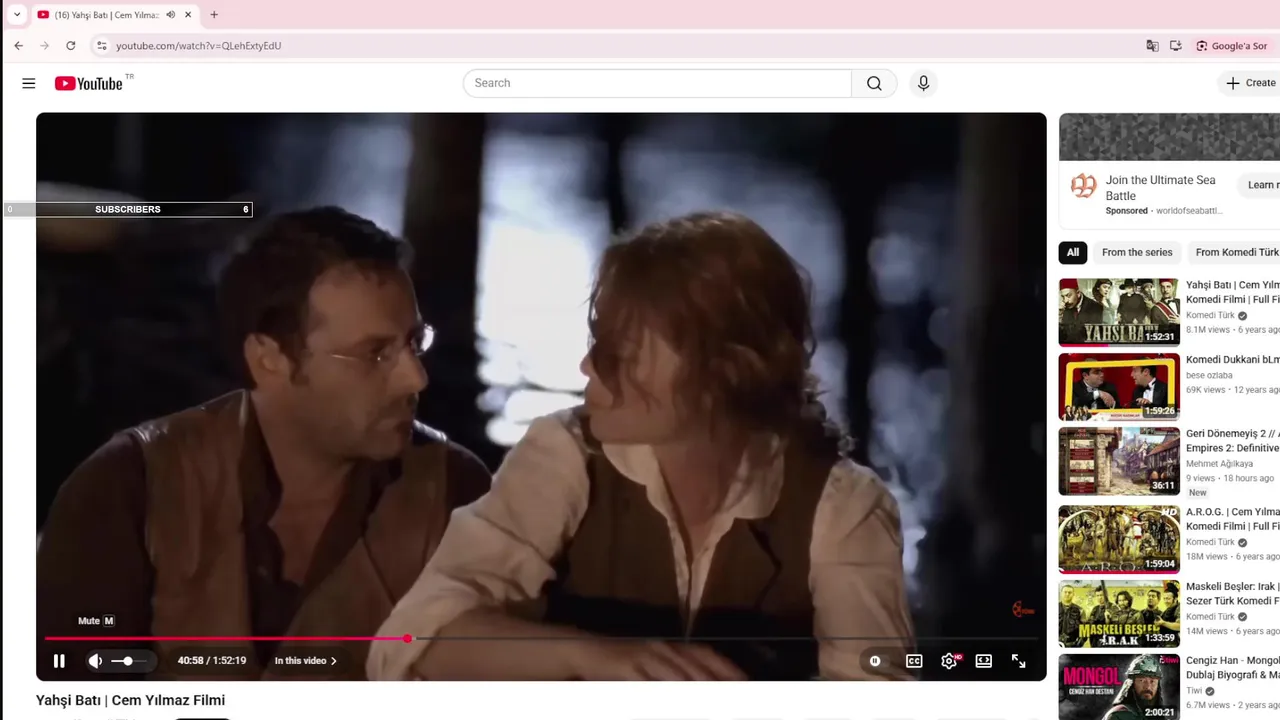Toggle the autoplay switch in player
This screenshot has width=1280, height=720.
pyautogui.click(x=875, y=661)
